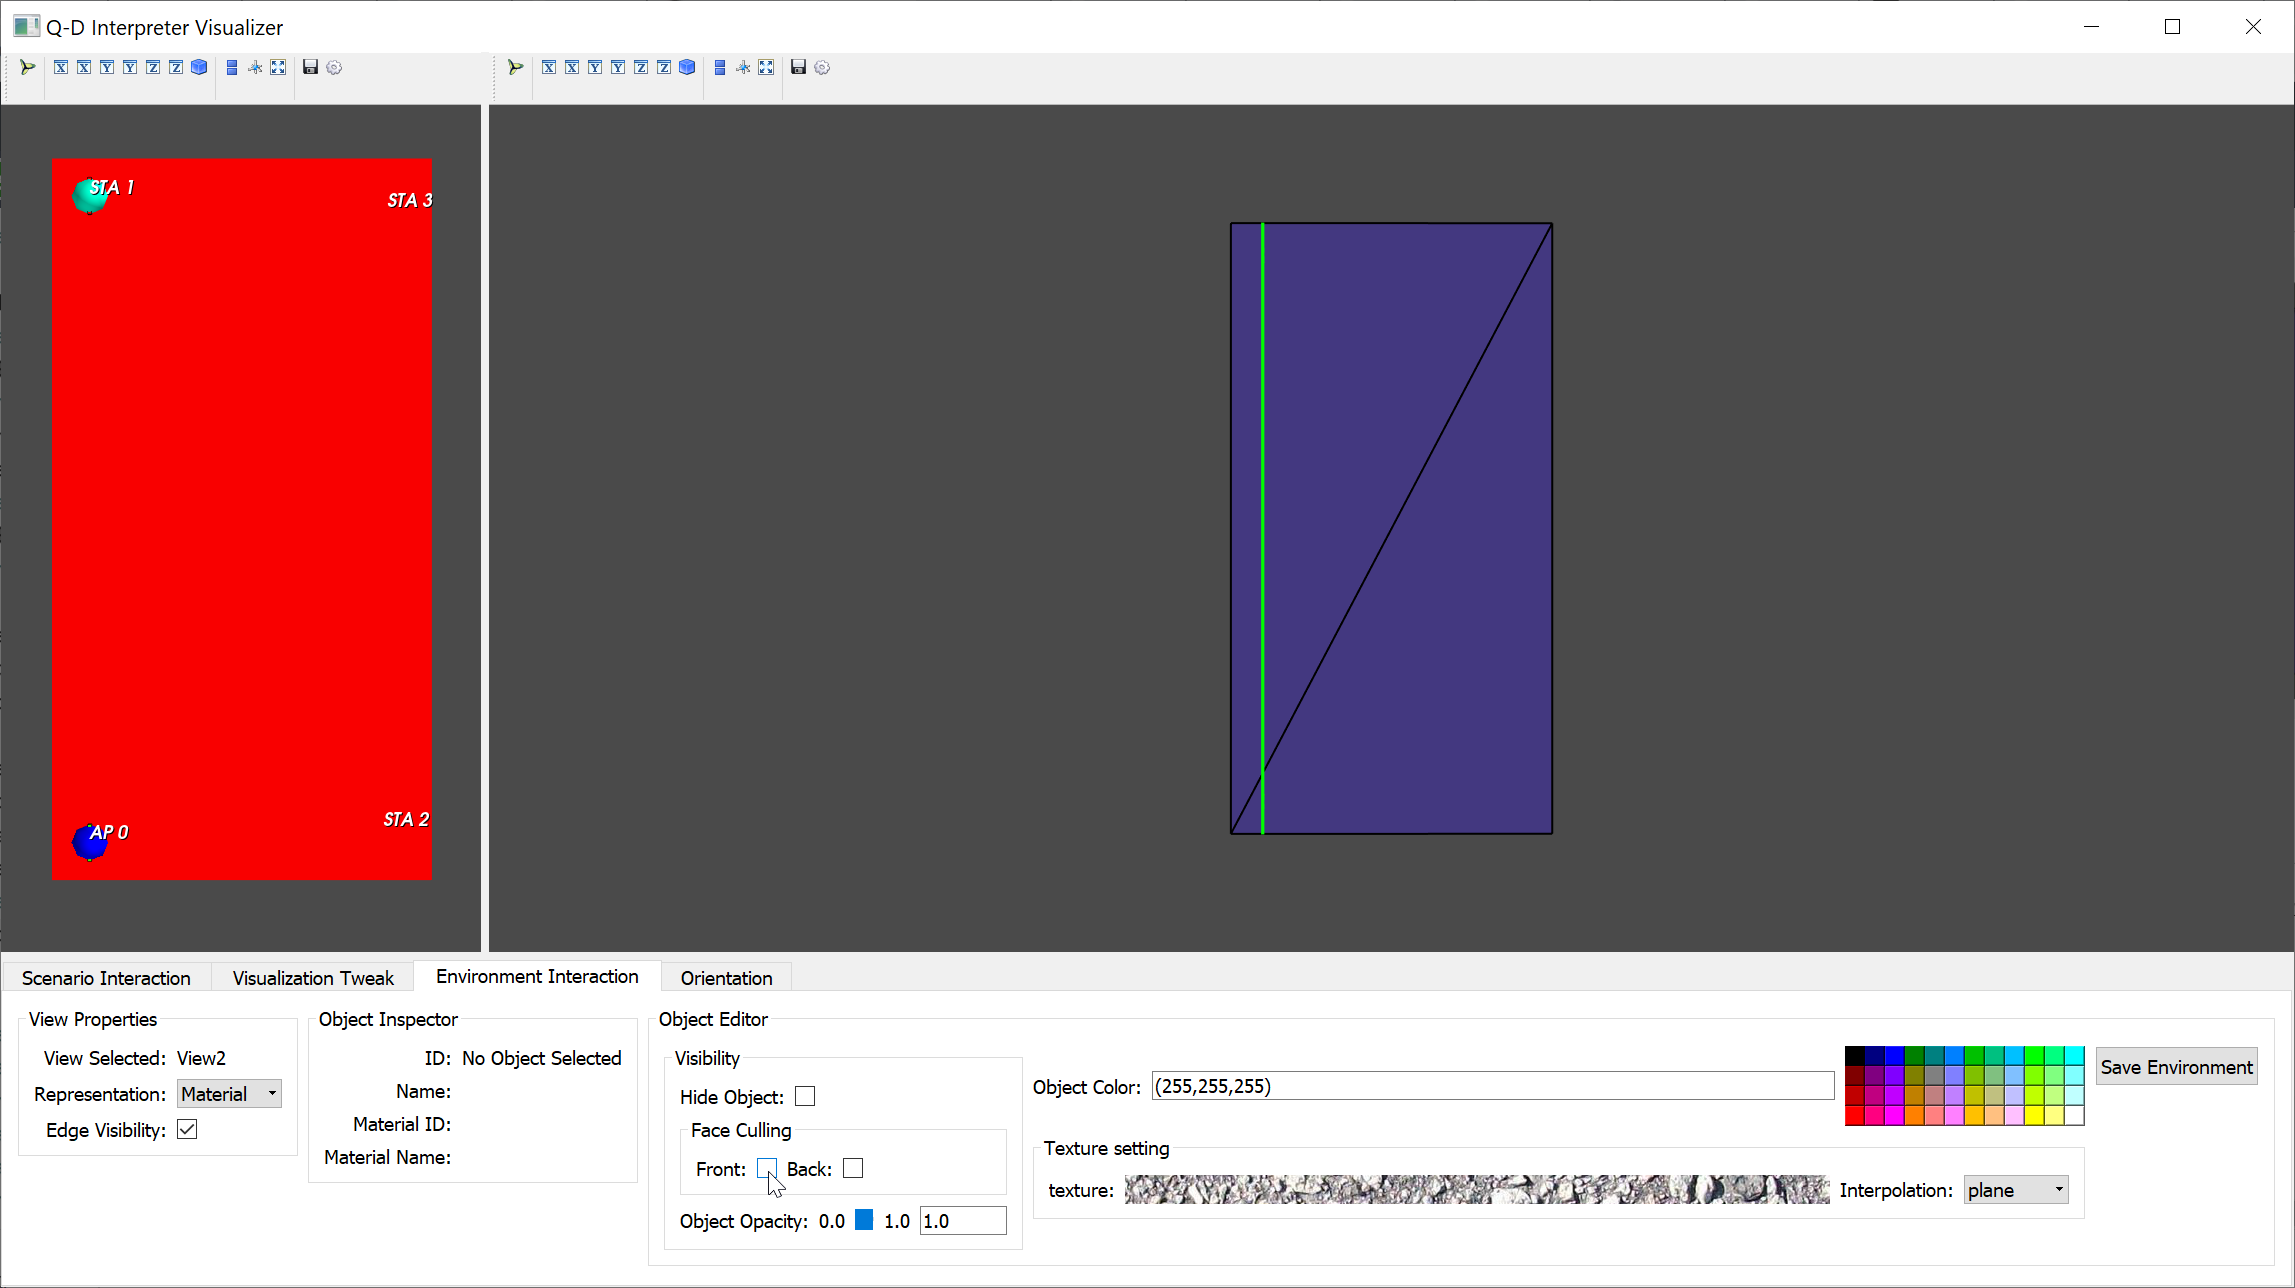Click full-screen expand icon in right toolbar
Screen dimensions: 2295x1288
[766, 67]
